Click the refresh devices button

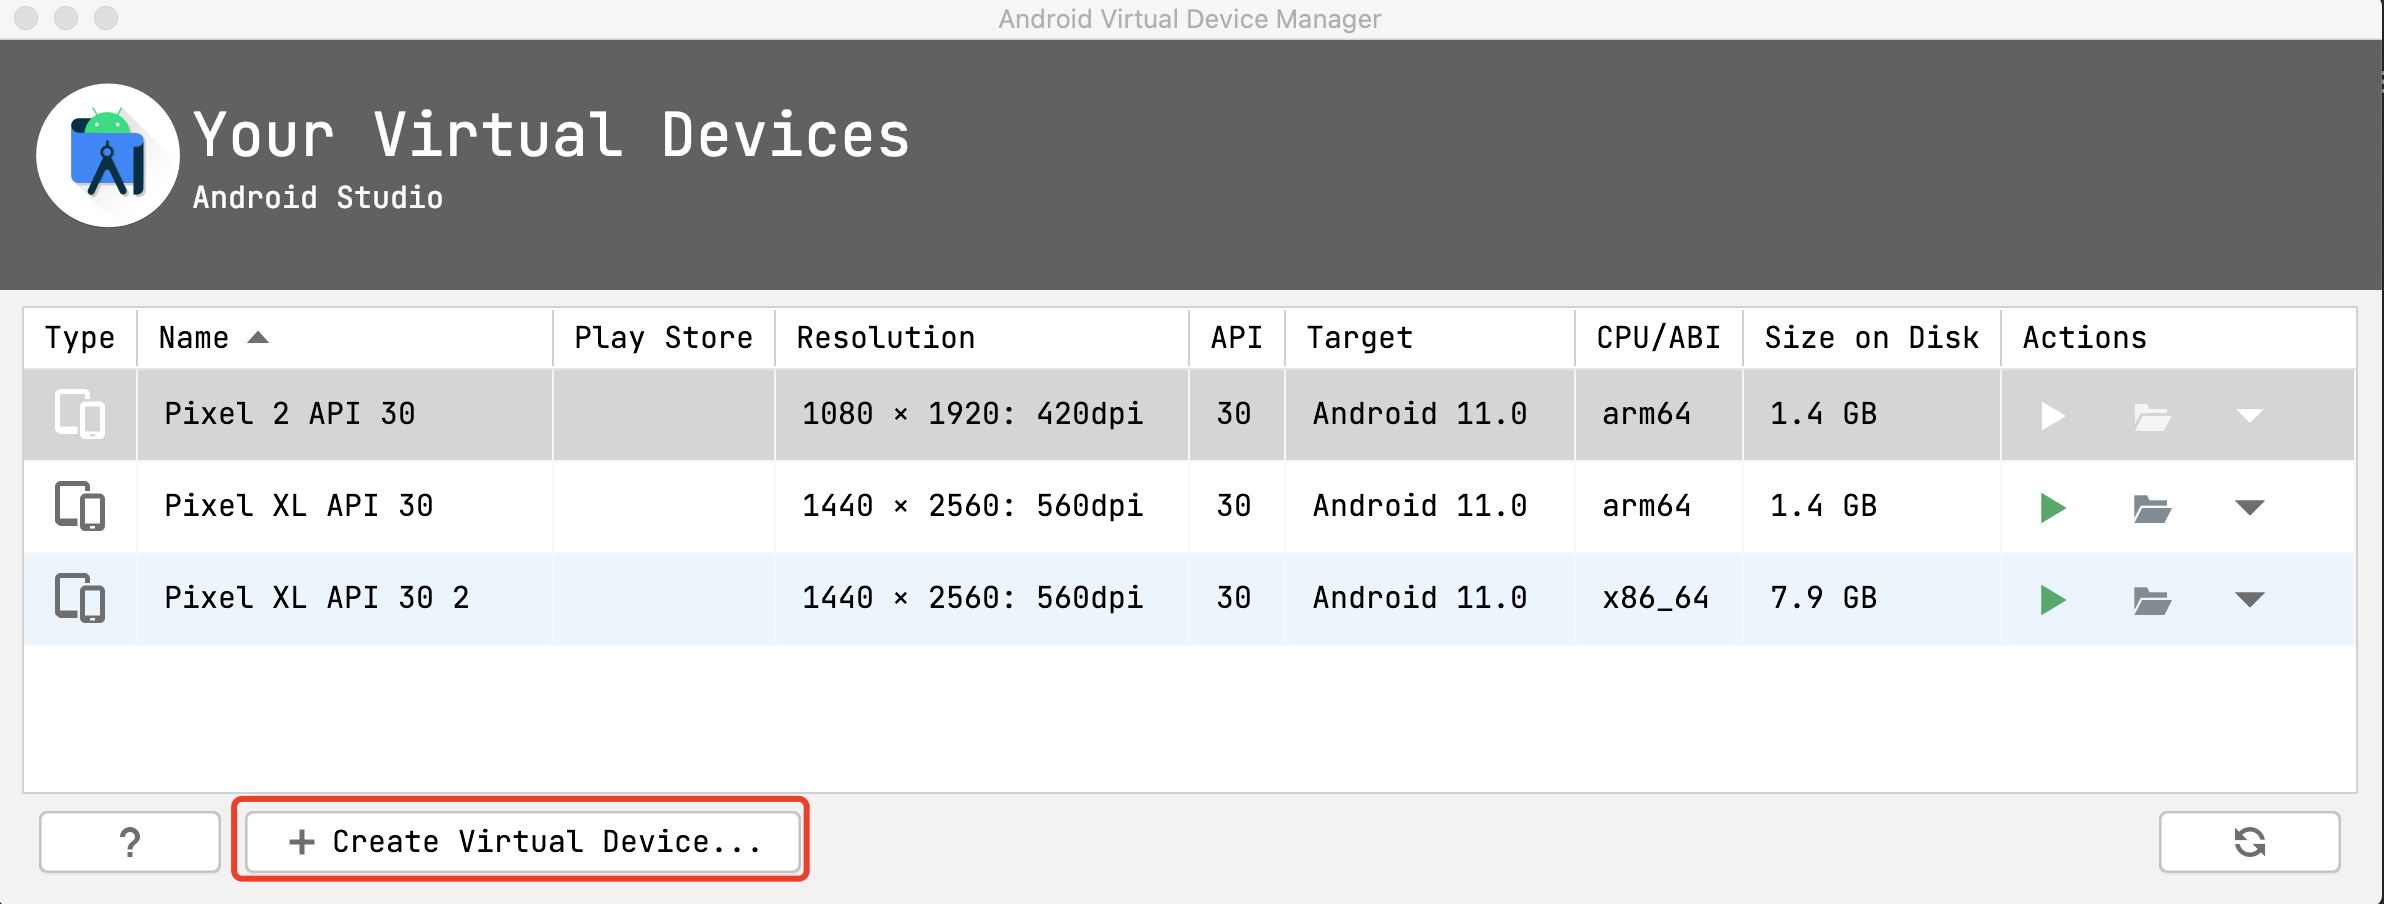point(2249,842)
